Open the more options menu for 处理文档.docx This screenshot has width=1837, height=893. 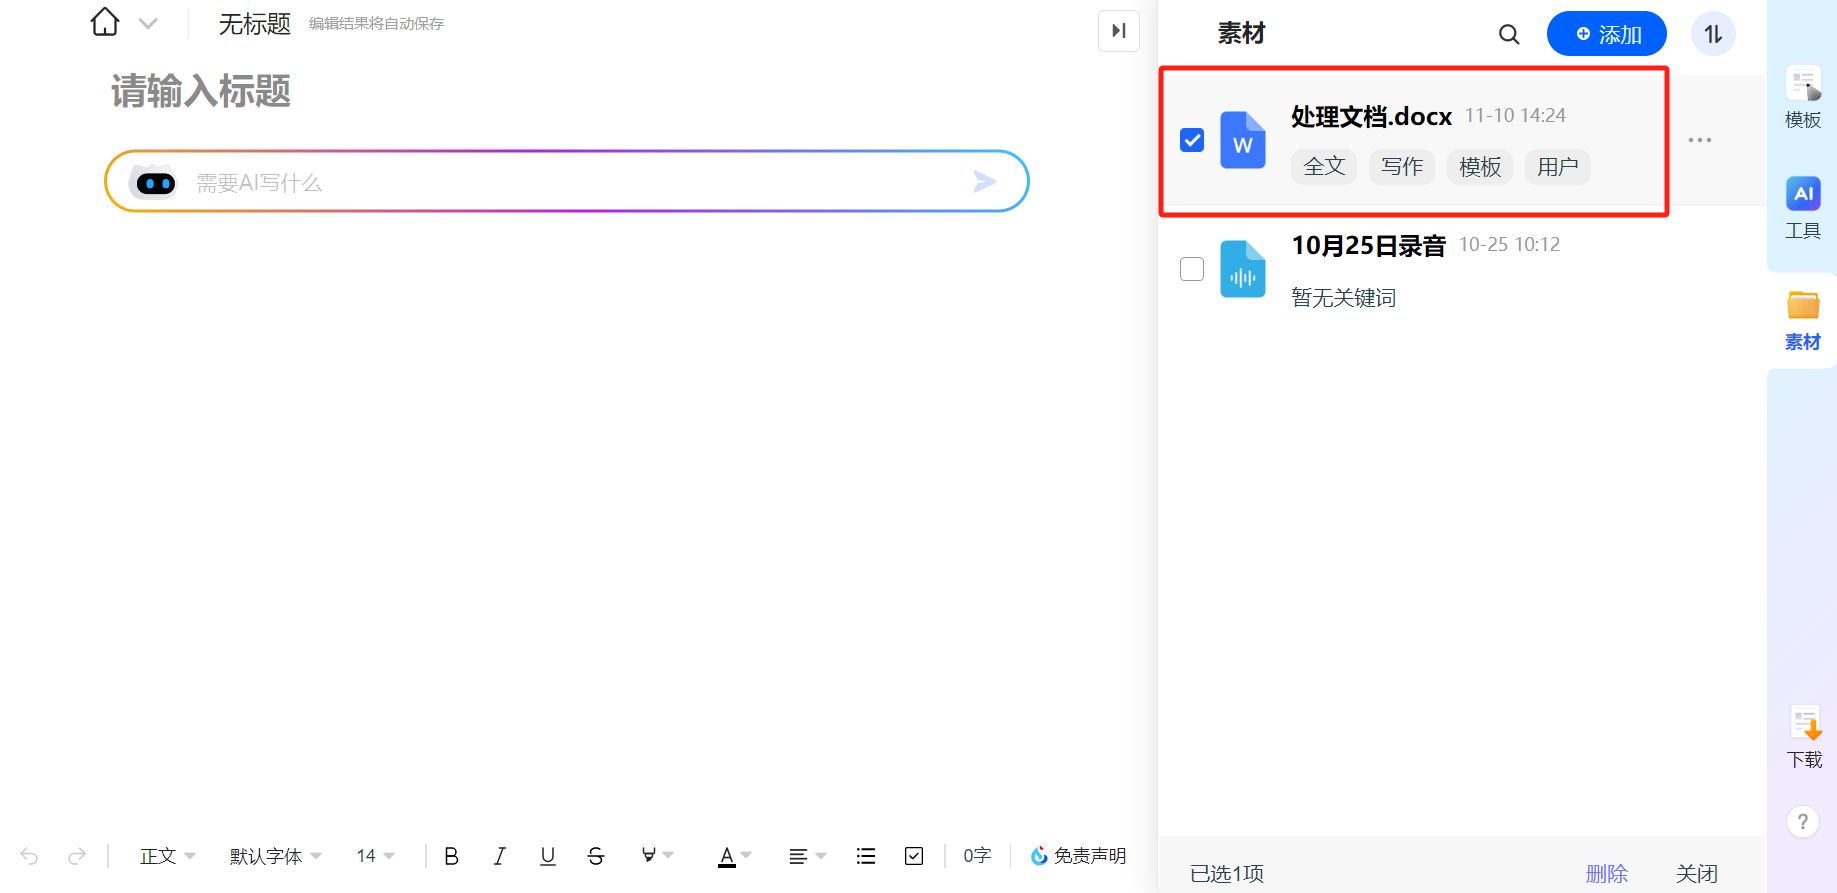pyautogui.click(x=1699, y=140)
